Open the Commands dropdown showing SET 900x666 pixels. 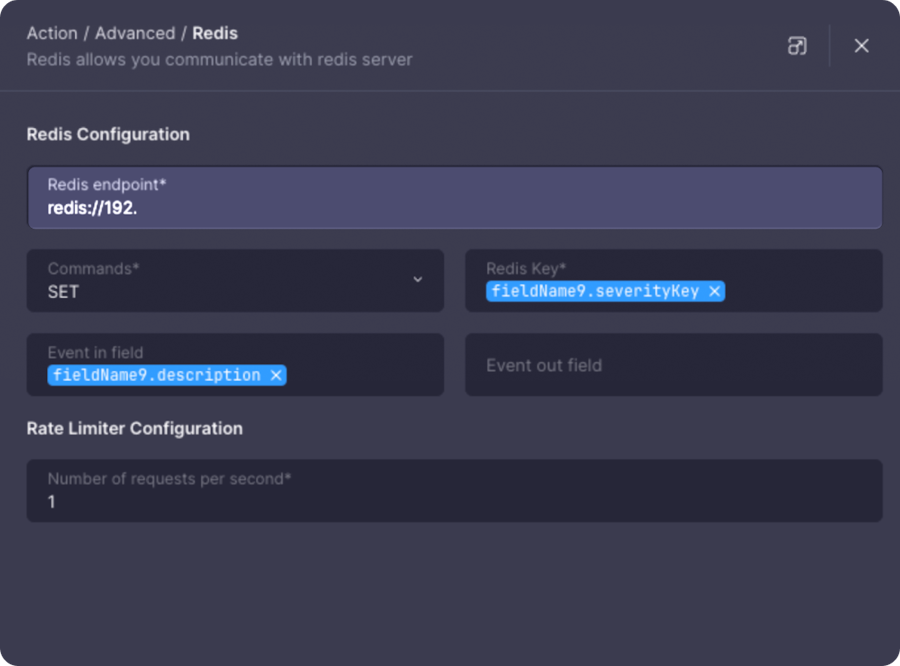tap(235, 281)
